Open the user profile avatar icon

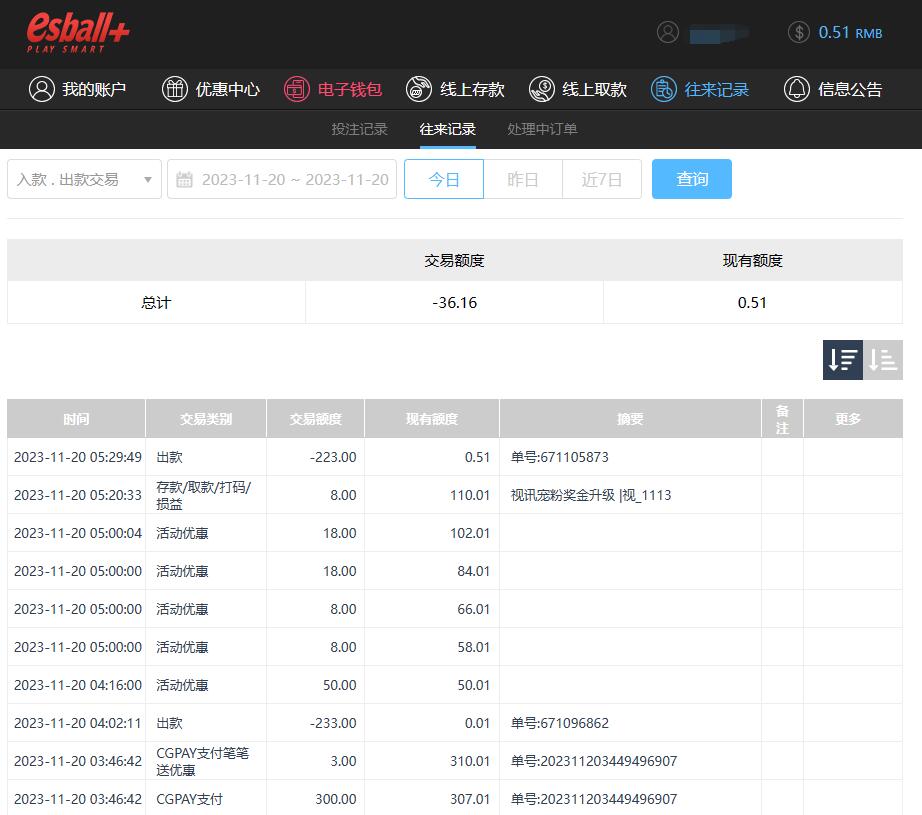tap(668, 32)
